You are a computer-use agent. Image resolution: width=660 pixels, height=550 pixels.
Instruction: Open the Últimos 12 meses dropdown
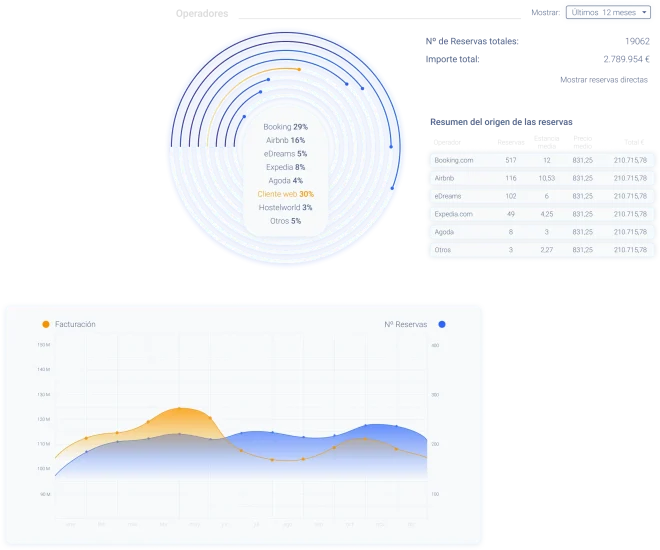pos(609,12)
